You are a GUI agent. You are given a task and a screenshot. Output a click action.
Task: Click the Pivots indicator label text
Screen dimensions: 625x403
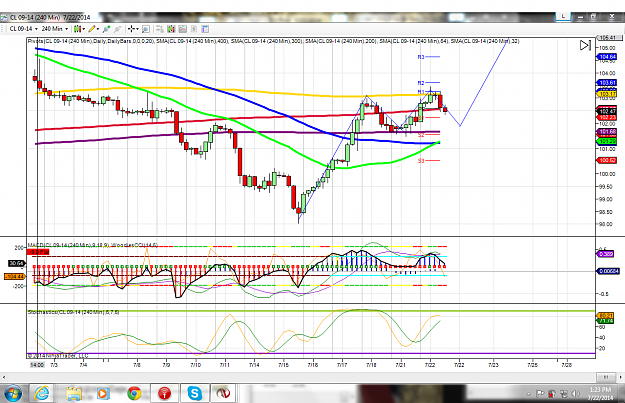(92, 41)
